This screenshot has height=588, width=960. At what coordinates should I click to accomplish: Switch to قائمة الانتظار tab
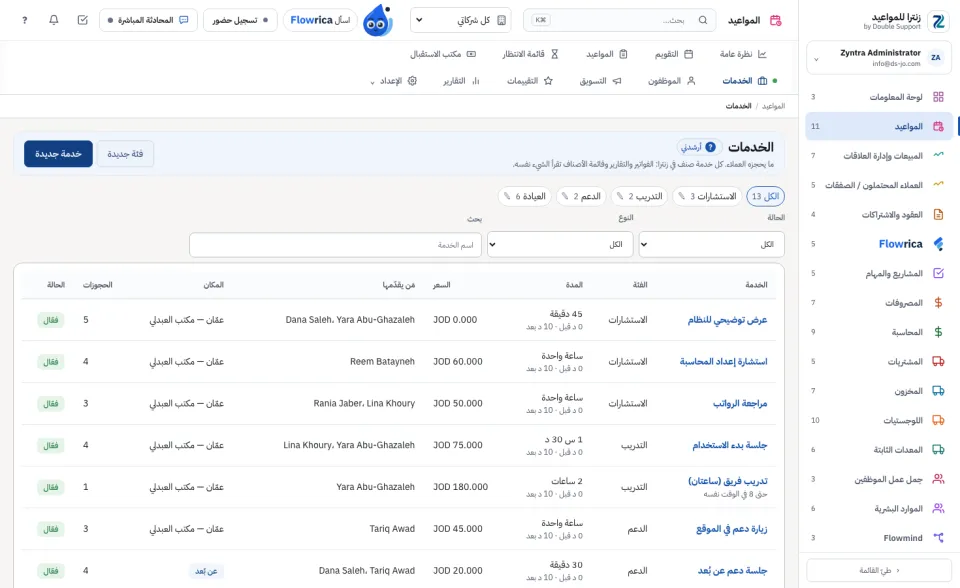[530, 54]
